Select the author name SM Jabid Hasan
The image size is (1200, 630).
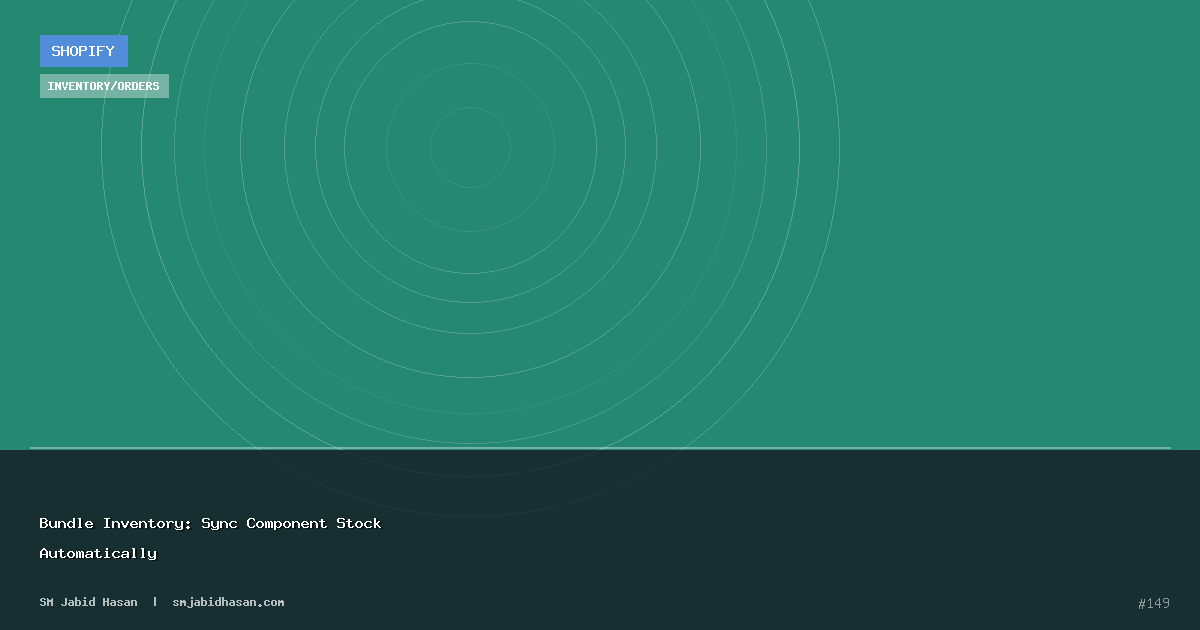point(88,602)
